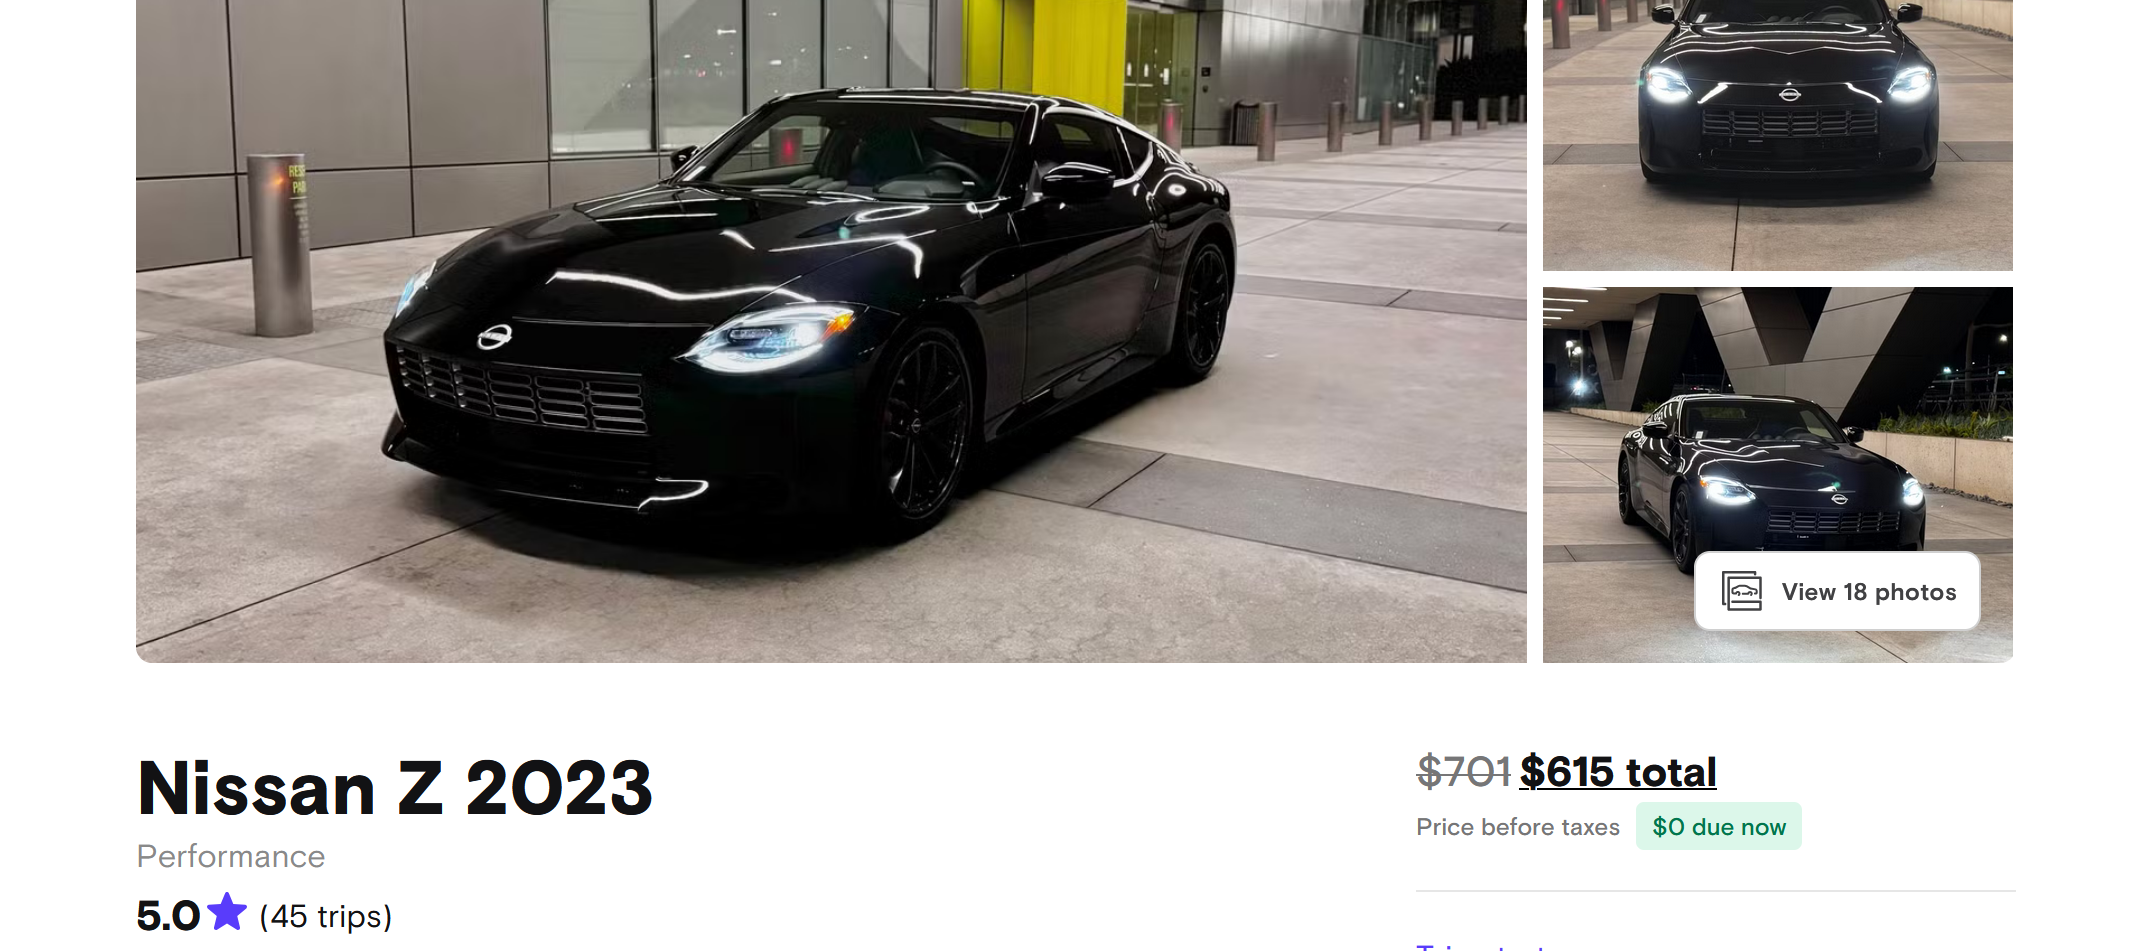Image resolution: width=2154 pixels, height=951 pixels.
Task: Click the 5.0 rating score
Action: point(168,916)
